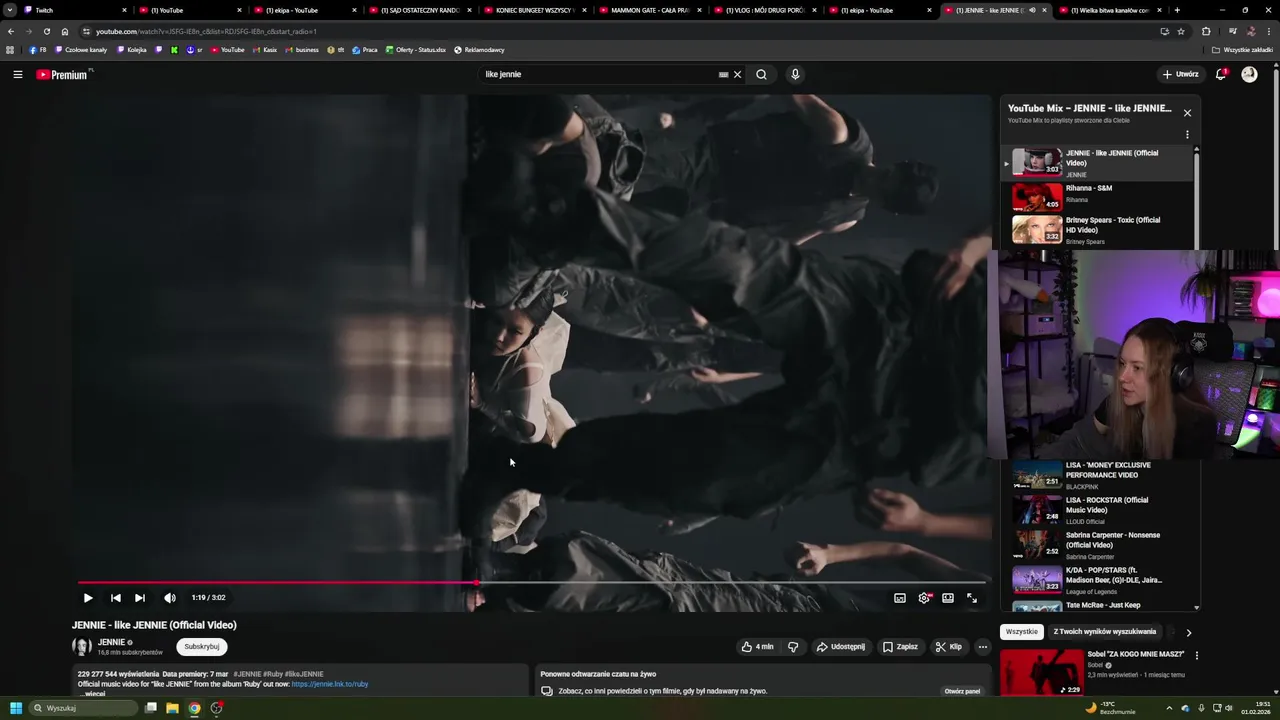Switch to the KONIEC BUNGEE browser tab
Viewport: 1280px width, 720px height.
click(x=535, y=10)
